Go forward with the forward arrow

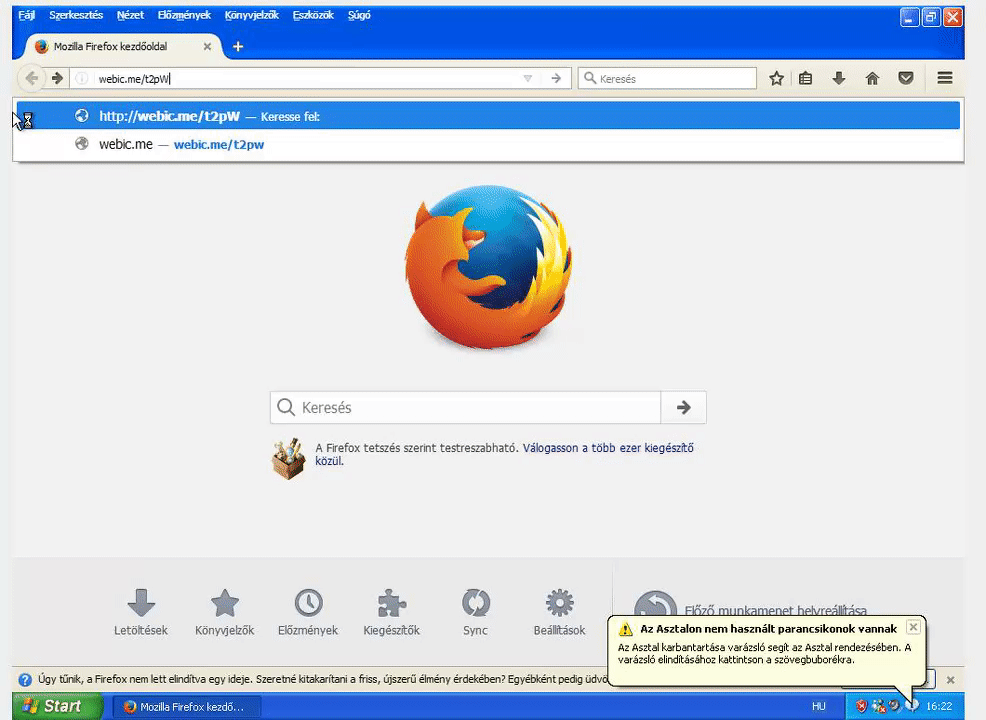tap(57, 79)
